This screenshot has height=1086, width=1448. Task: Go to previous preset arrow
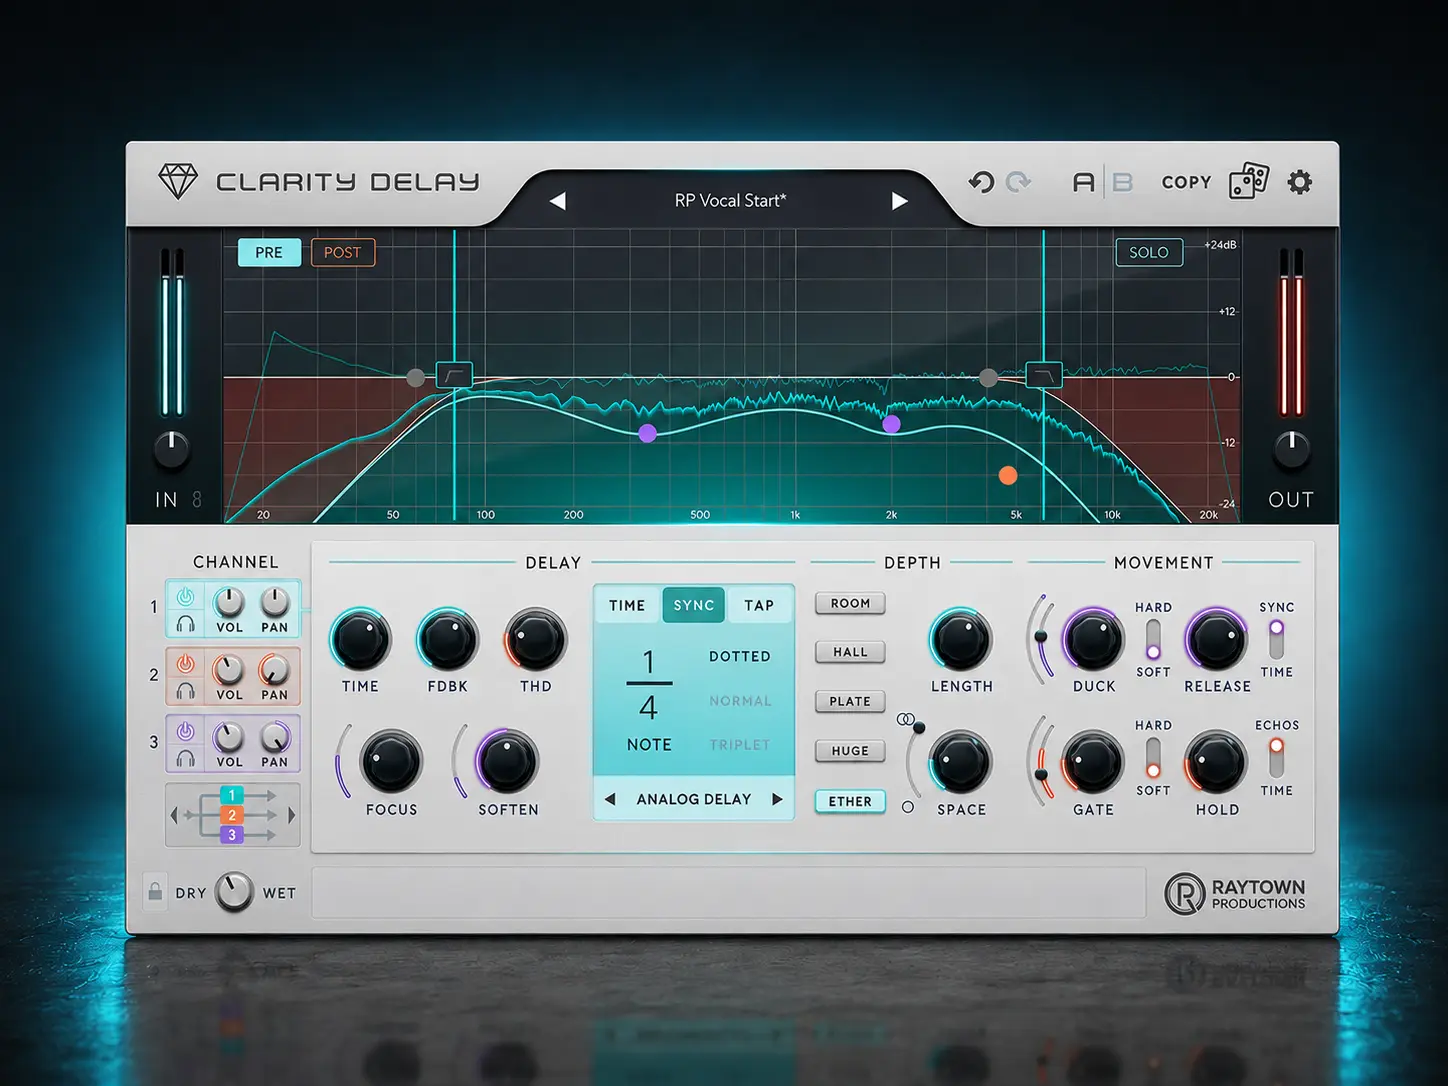558,201
